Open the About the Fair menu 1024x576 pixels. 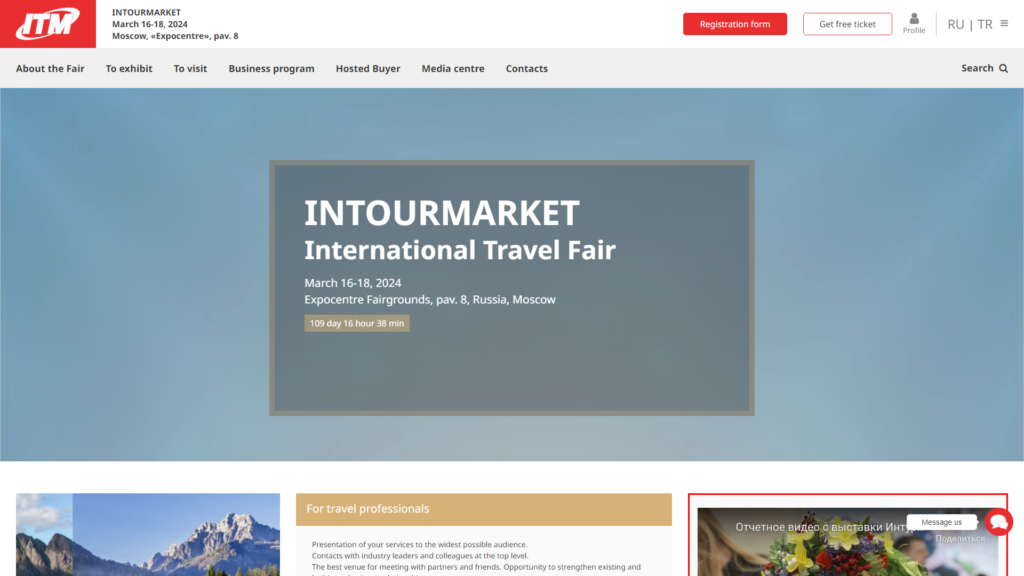click(50, 69)
